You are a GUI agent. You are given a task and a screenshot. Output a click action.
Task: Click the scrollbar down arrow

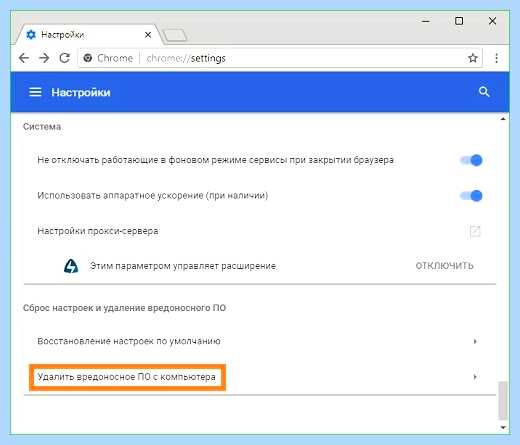click(x=503, y=427)
